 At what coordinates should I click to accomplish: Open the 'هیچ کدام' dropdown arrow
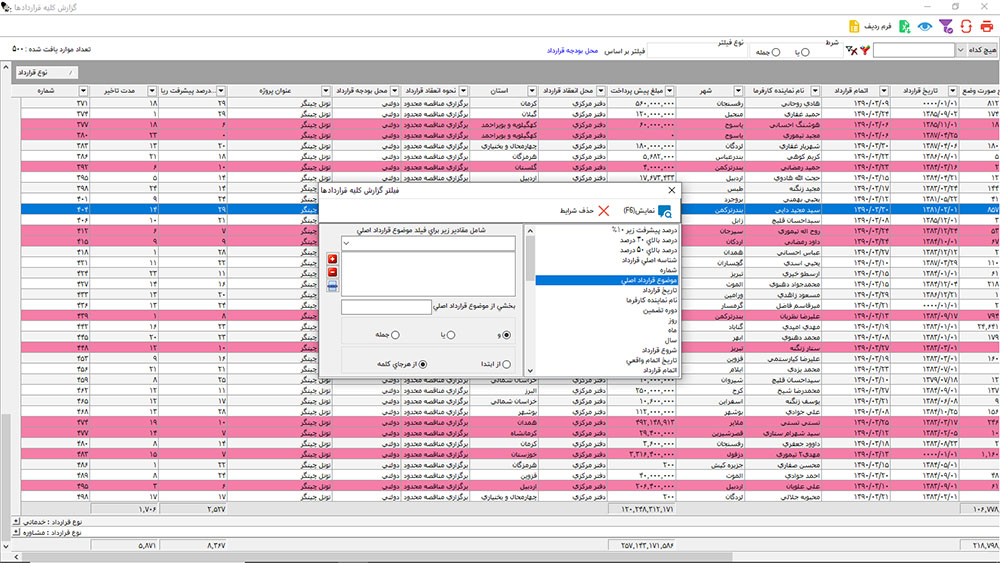tap(960, 50)
